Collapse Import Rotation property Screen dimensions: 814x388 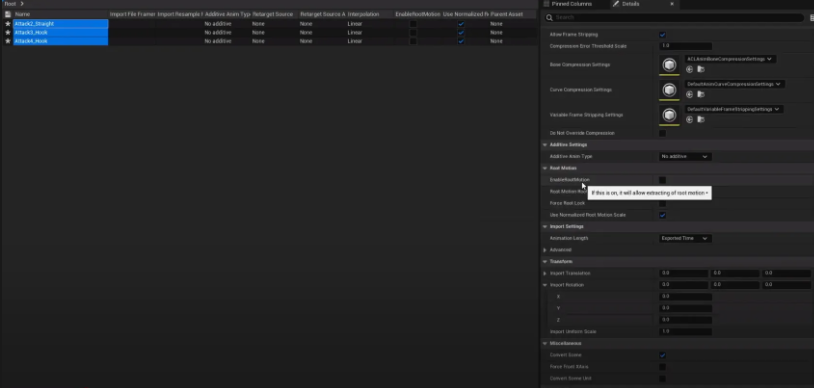545,285
